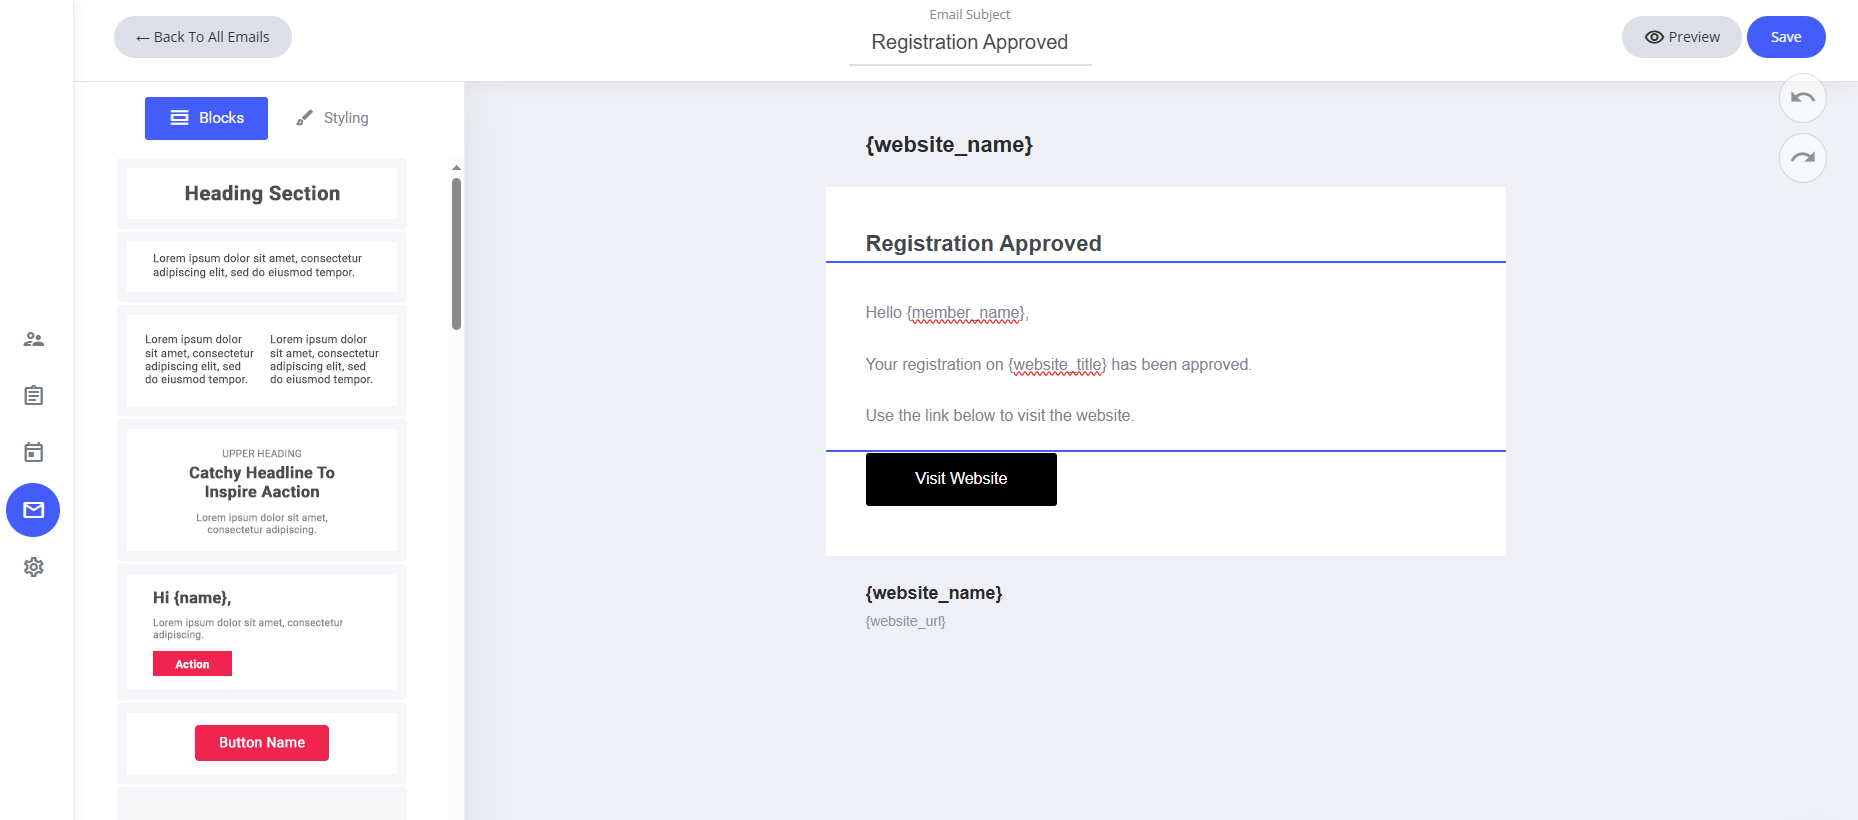Click the {website_url} footer link

coord(905,621)
